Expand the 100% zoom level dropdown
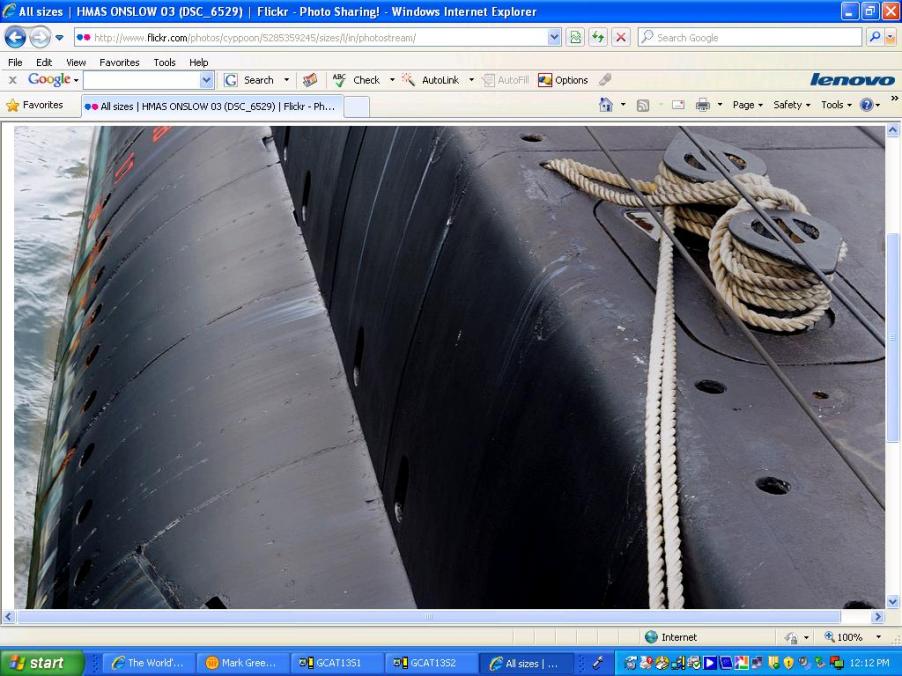 (x=879, y=637)
